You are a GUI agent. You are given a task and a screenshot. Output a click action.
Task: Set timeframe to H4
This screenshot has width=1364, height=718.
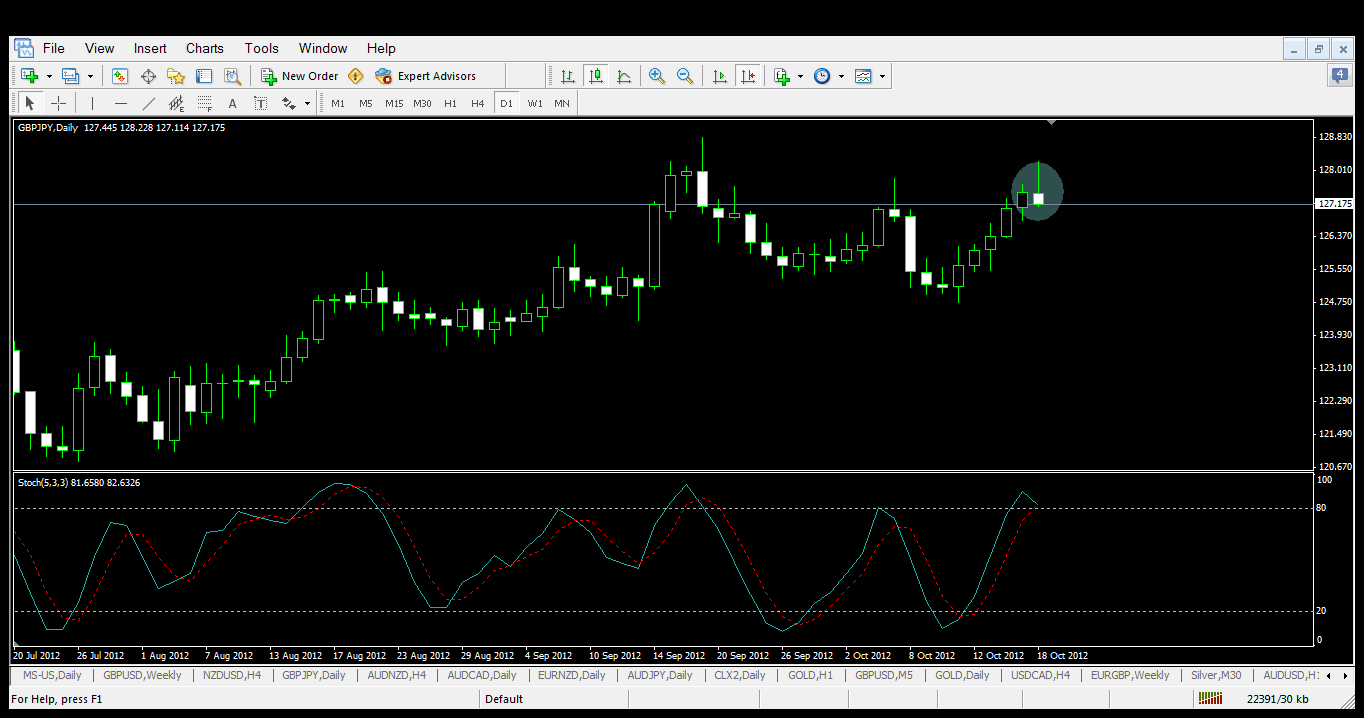[478, 103]
